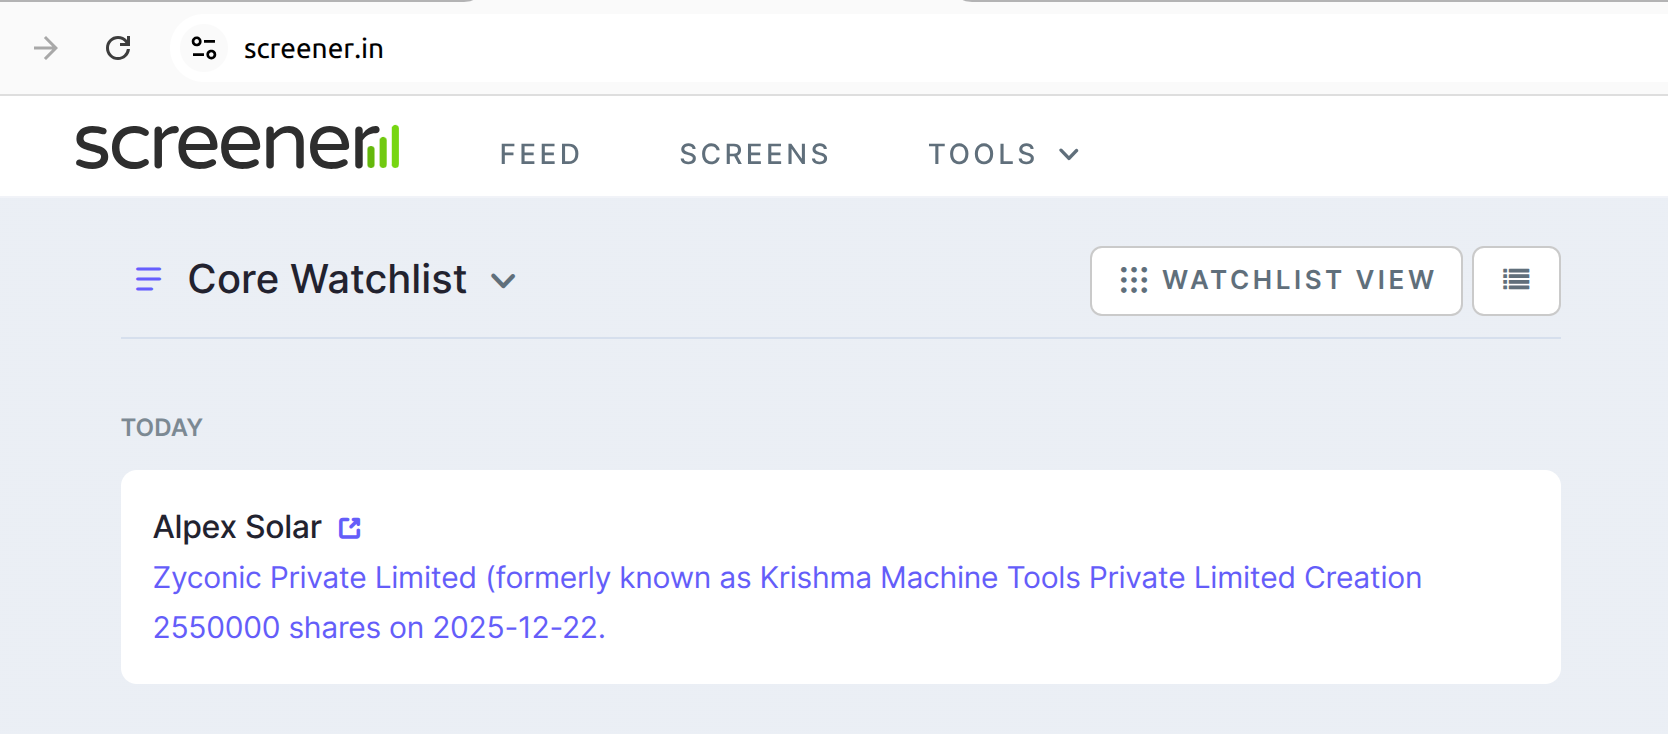This screenshot has width=1668, height=734.
Task: Click the browser forward arrow
Action: click(45, 48)
